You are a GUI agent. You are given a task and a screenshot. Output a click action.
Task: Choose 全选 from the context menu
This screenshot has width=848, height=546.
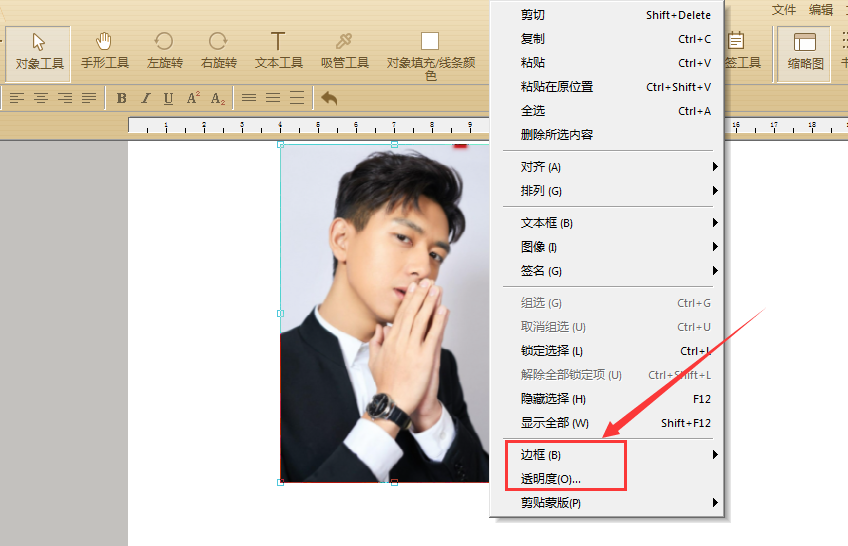607,111
